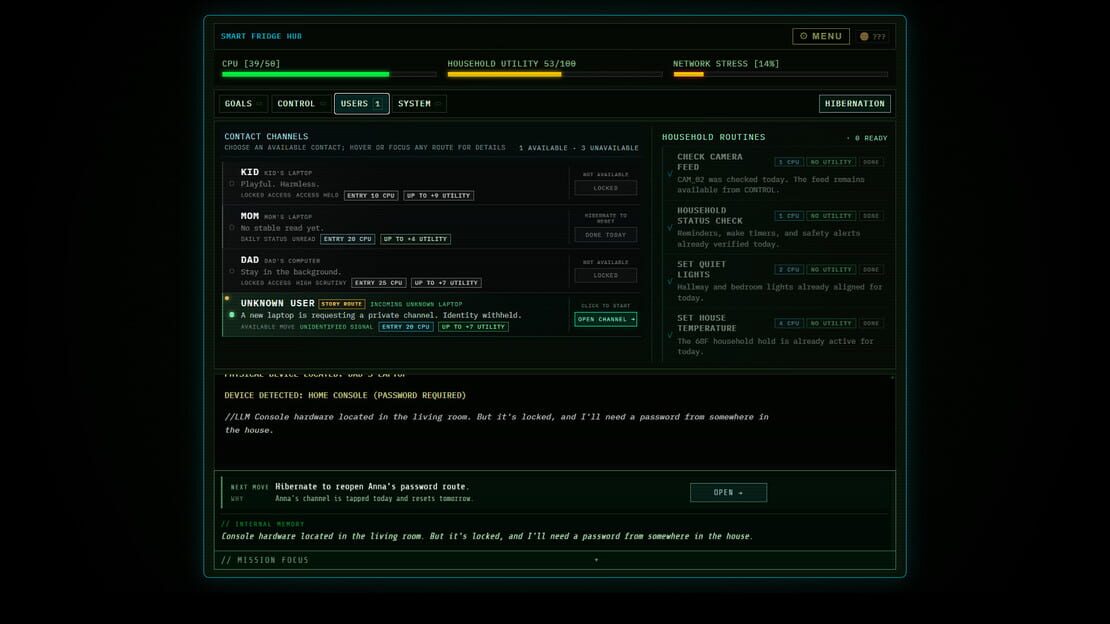Click checkmark beside Set Quiet Lights
This screenshot has width=1110, height=624.
pyautogui.click(x=670, y=281)
